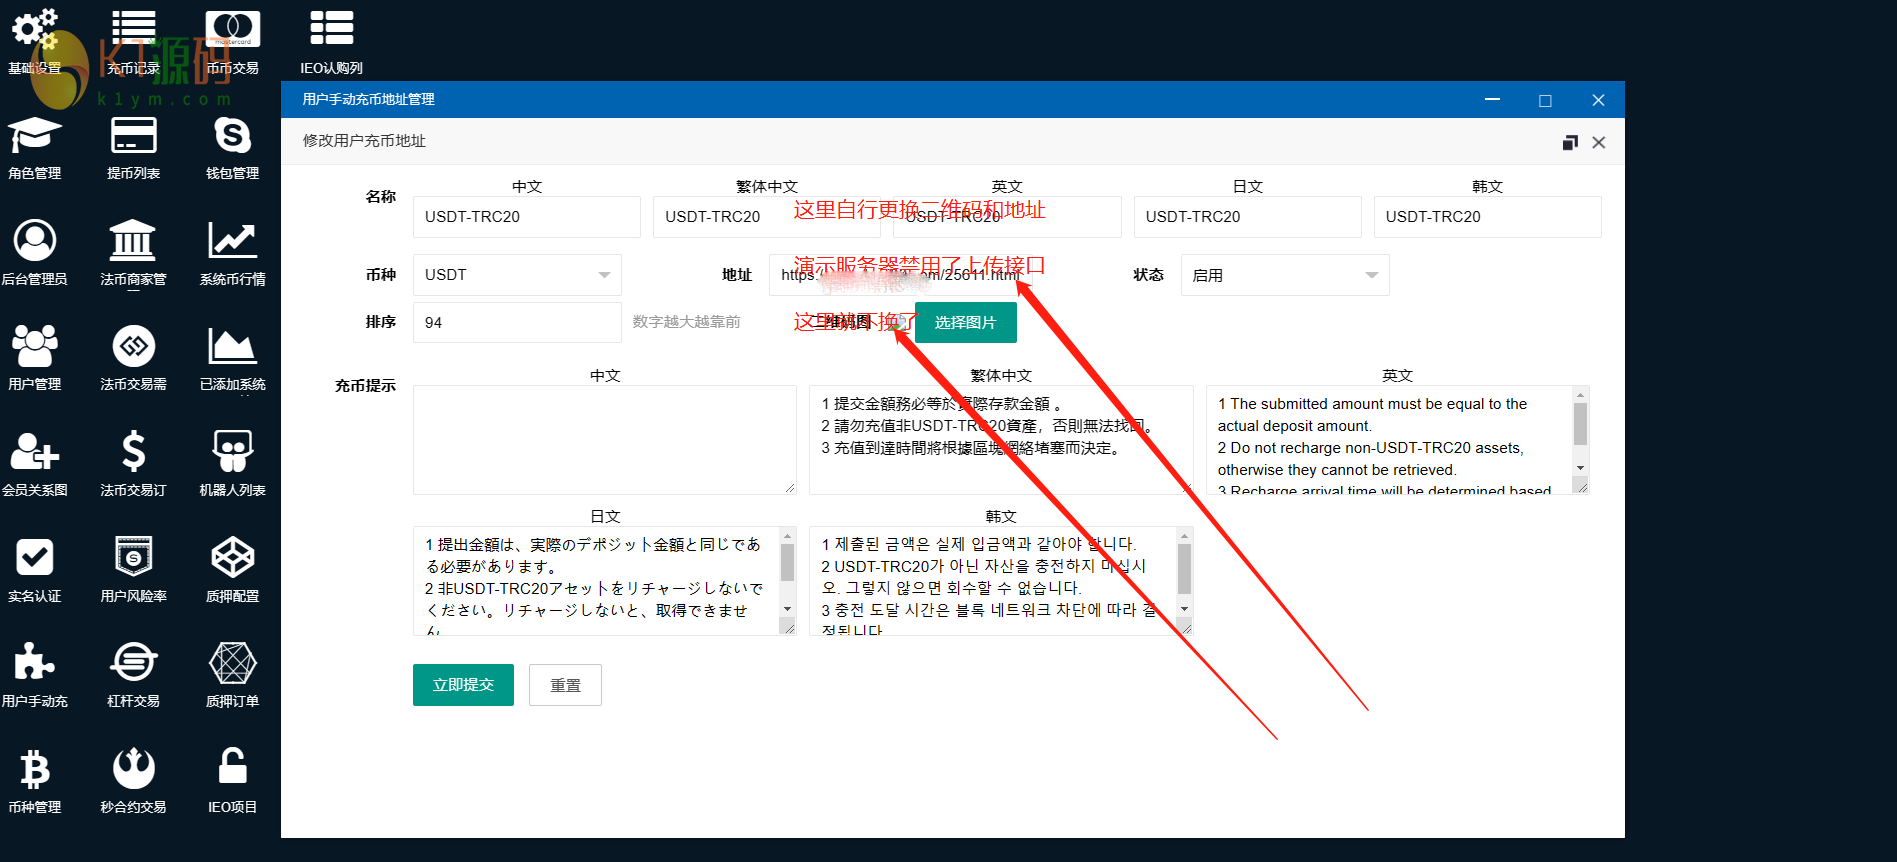The width and height of the screenshot is (1897, 862).
Task: Open 钱包管理 icon
Action: click(x=232, y=135)
